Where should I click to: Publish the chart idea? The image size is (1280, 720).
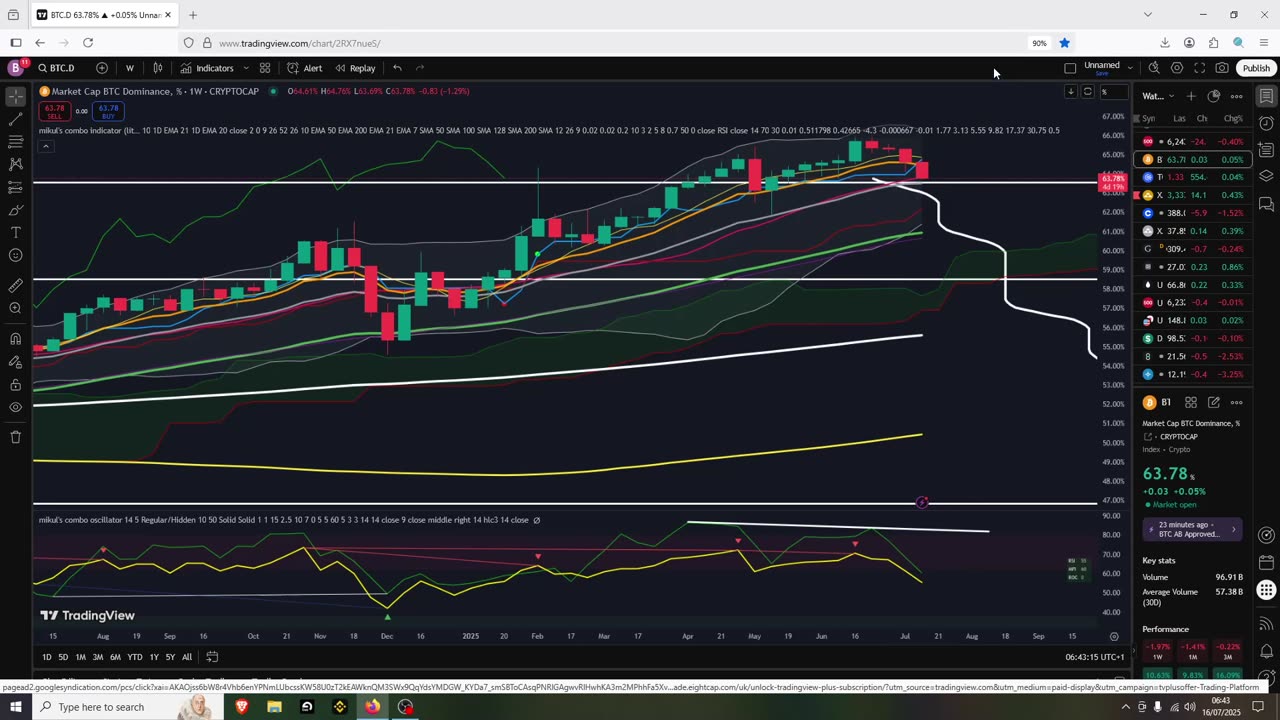(x=1256, y=68)
